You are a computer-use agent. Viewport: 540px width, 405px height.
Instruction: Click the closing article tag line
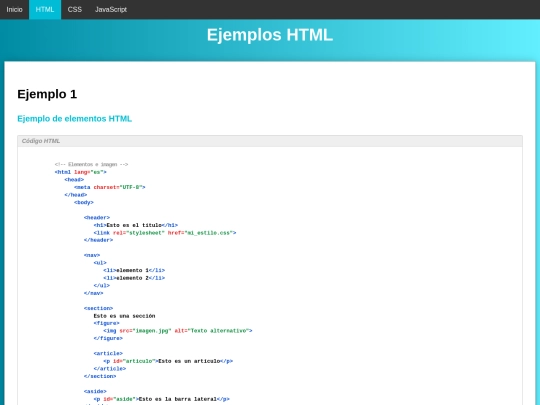click(x=110, y=368)
